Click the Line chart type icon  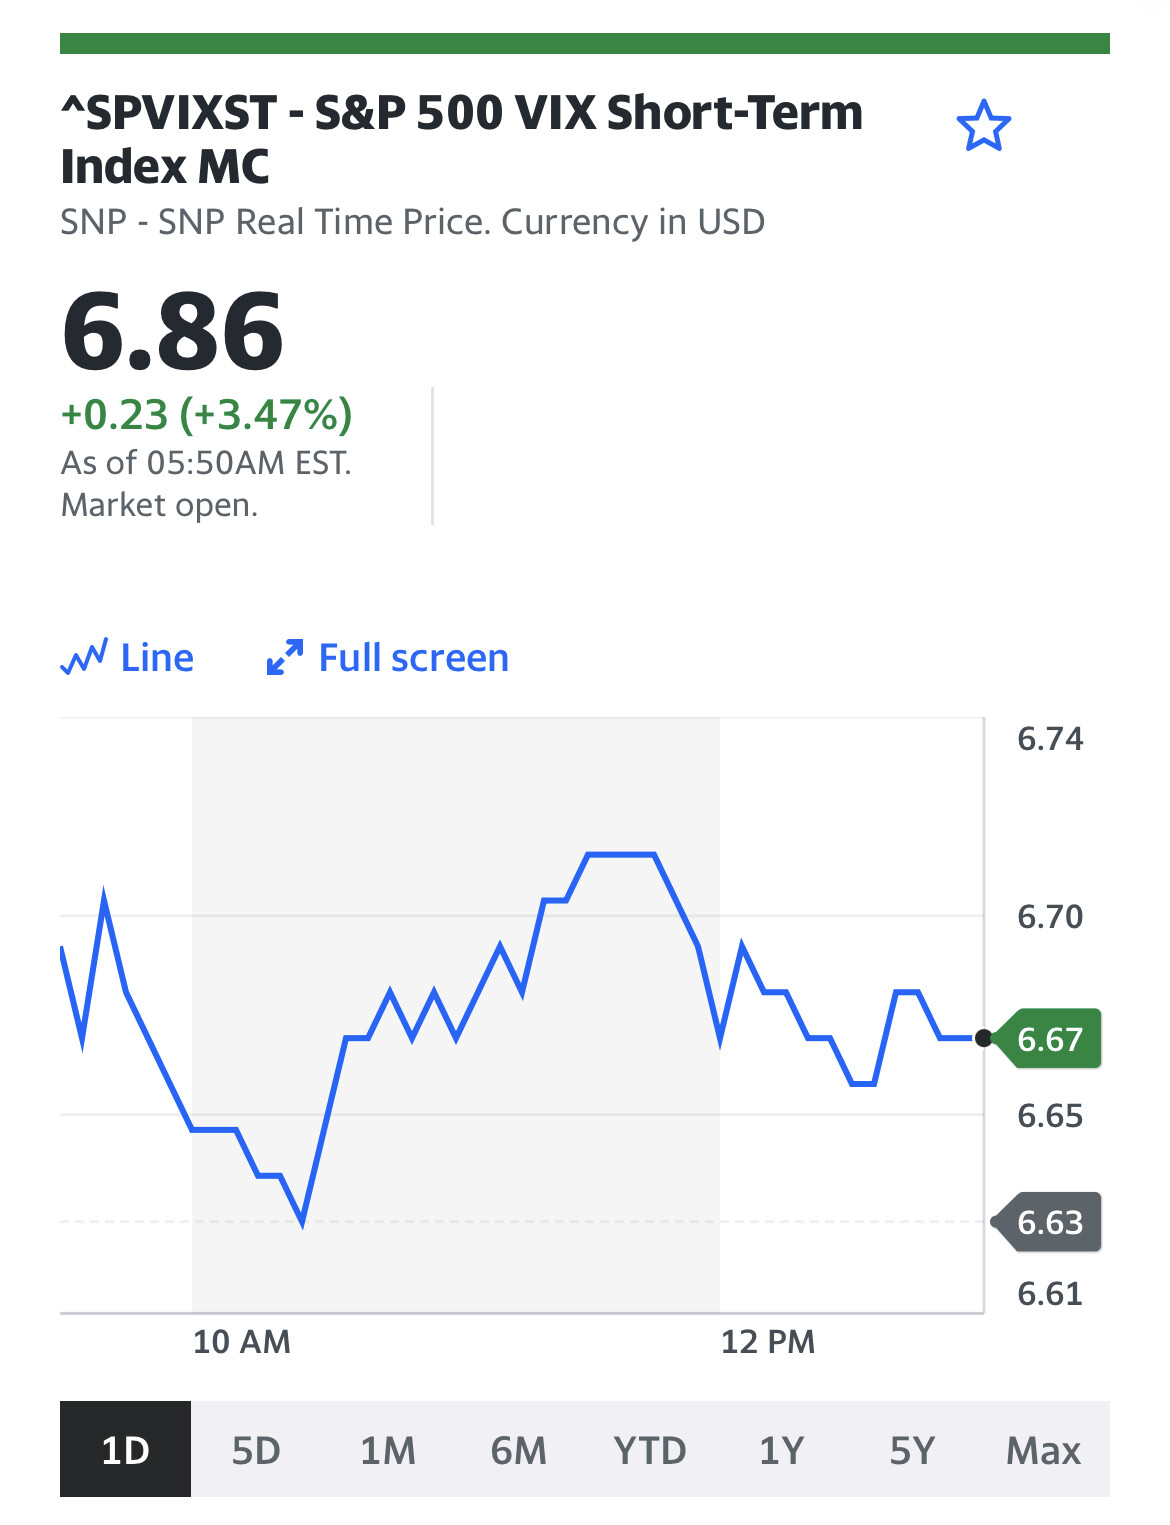[x=84, y=658]
